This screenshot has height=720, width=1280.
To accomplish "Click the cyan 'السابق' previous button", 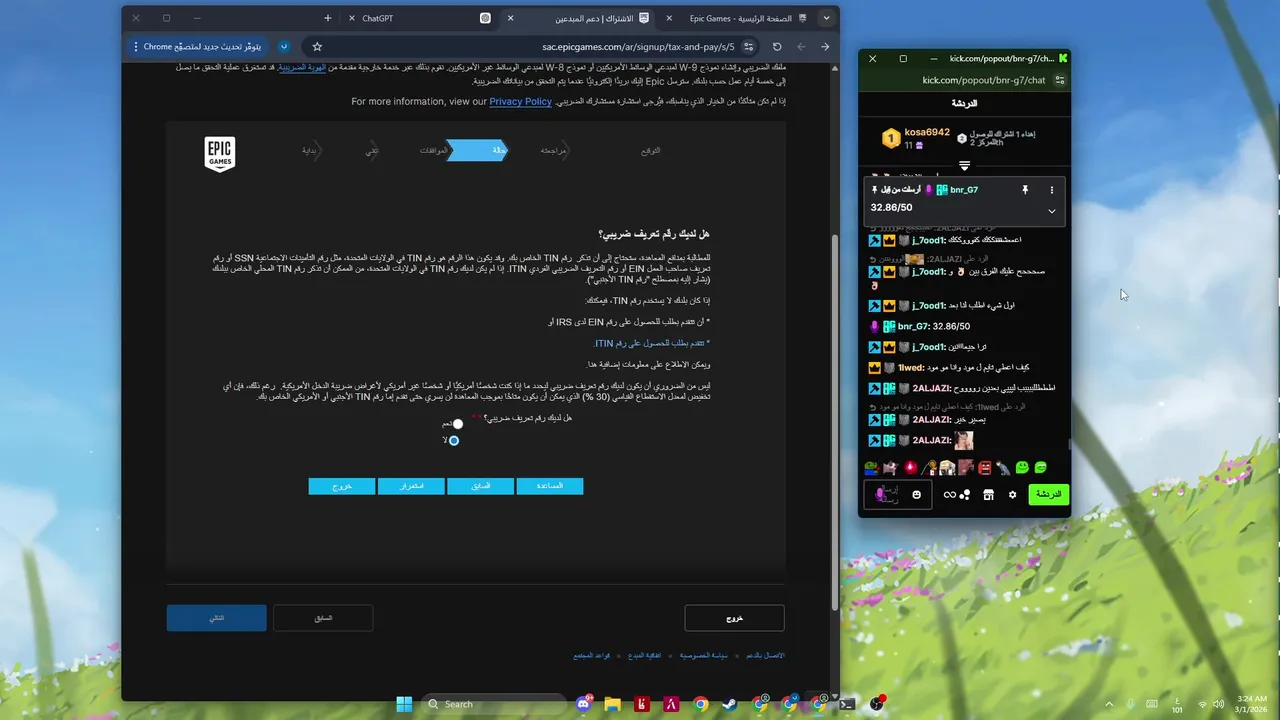I will pos(481,486).
